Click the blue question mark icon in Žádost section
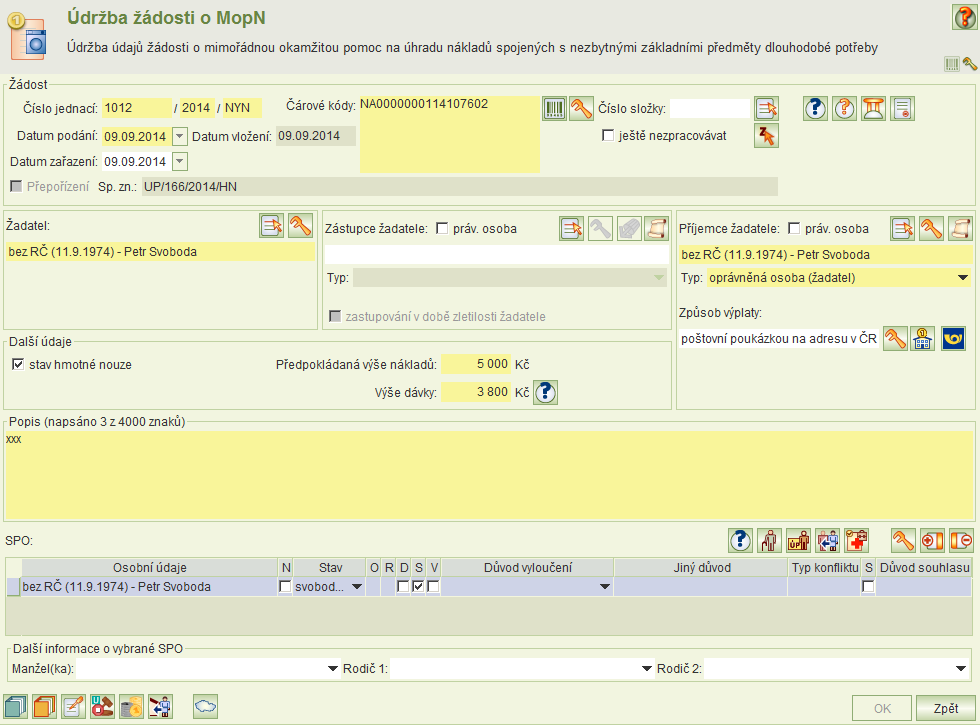The height and width of the screenshot is (725, 980). point(815,109)
